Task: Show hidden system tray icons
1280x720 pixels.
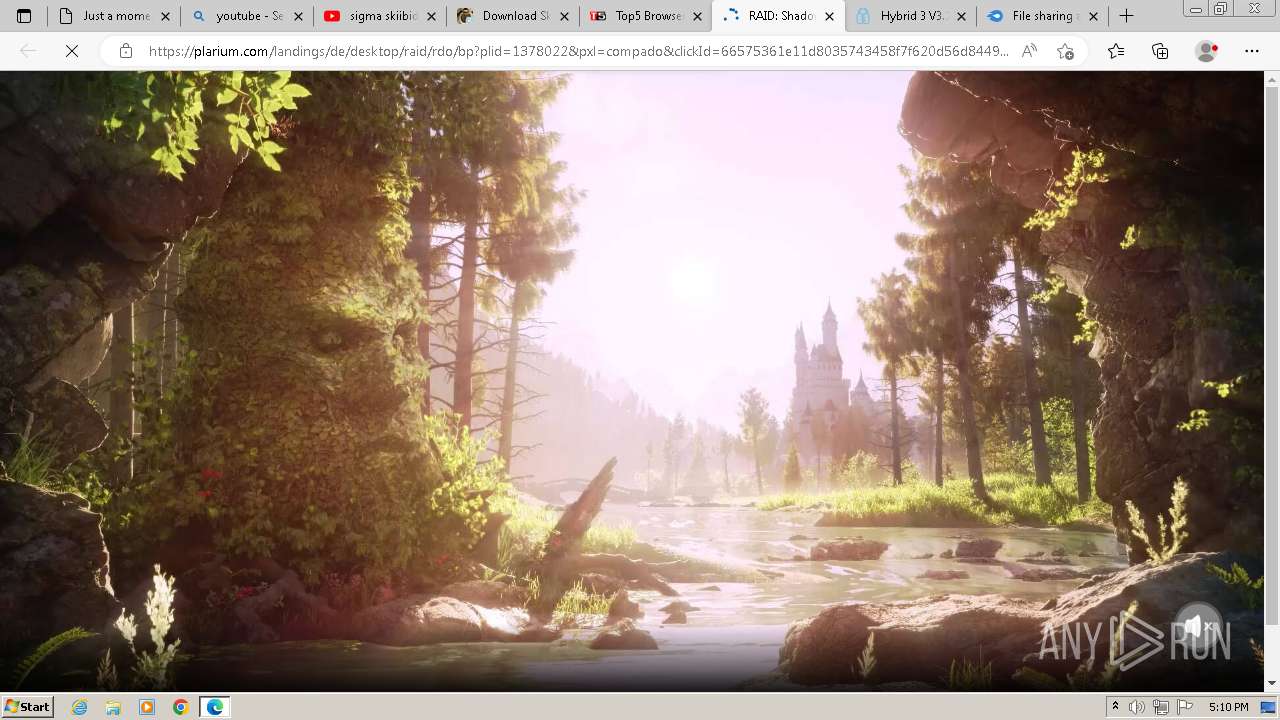Action: click(x=1115, y=707)
